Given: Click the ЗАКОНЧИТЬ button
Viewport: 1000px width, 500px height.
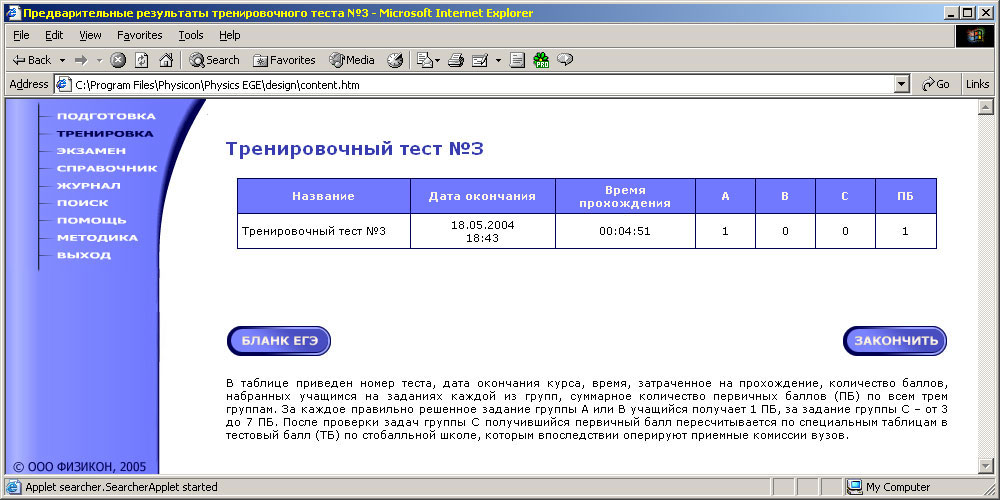Looking at the screenshot, I should coord(895,341).
